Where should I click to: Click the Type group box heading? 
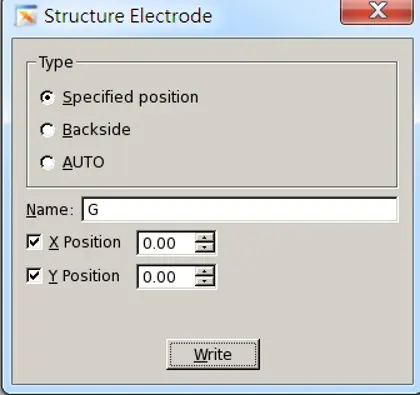click(56, 62)
